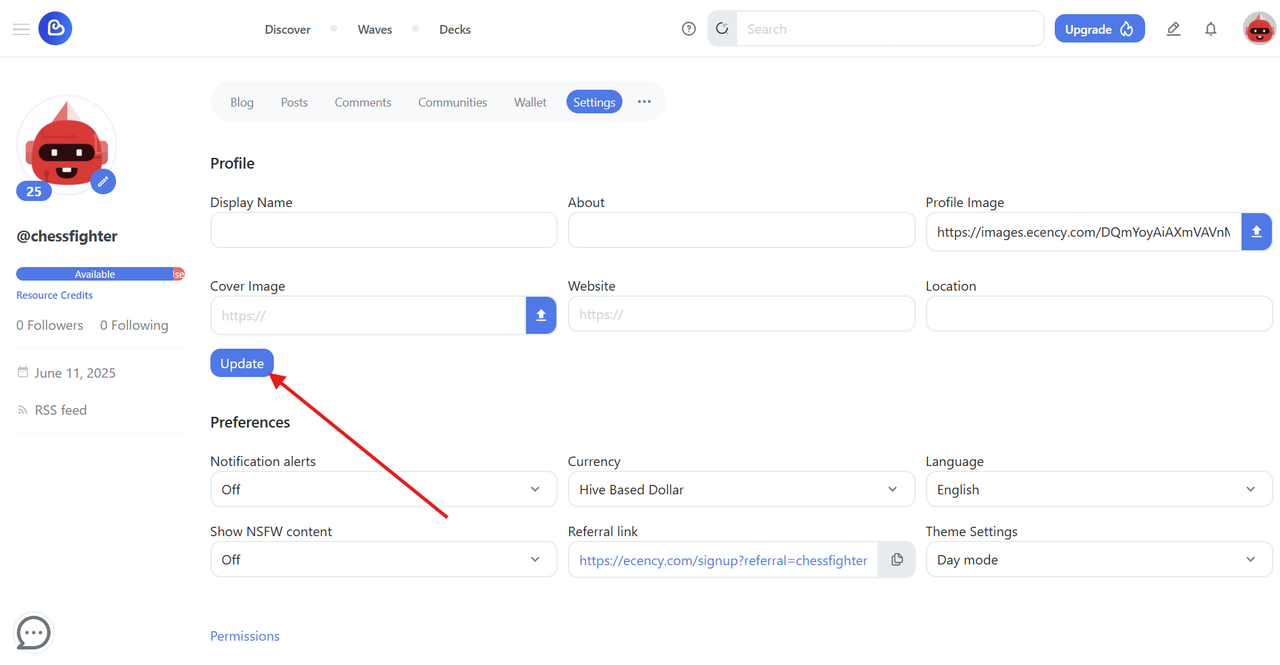The width and height of the screenshot is (1280, 665).
Task: Upload profile image via arrow button
Action: [1256, 231]
